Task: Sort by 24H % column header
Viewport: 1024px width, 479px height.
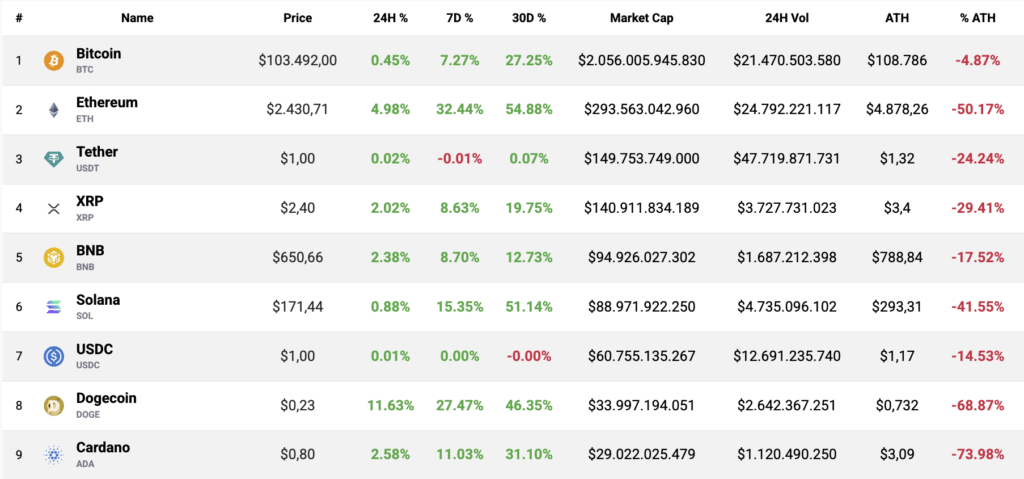Action: point(391,18)
